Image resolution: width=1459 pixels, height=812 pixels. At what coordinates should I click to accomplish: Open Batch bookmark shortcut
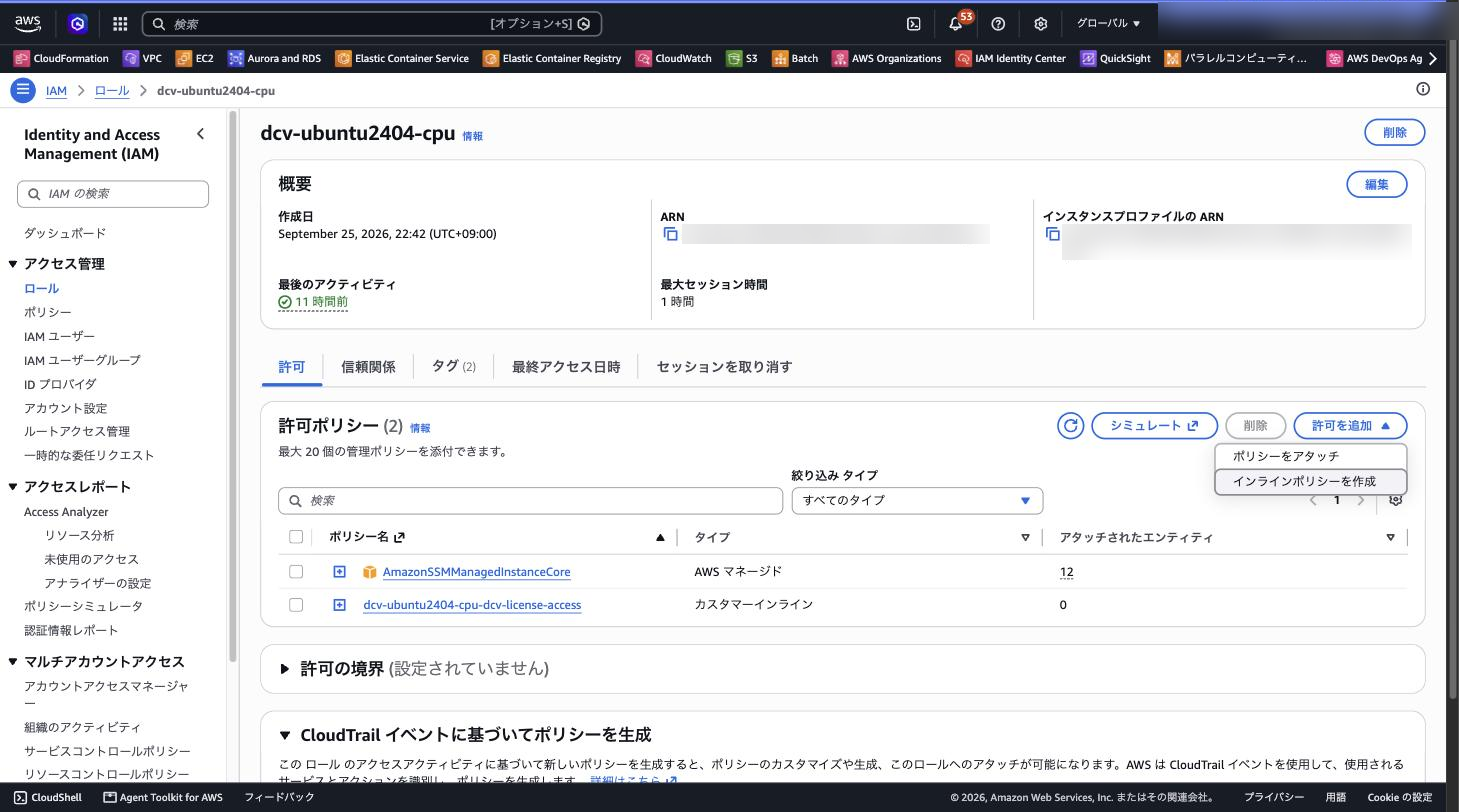(x=795, y=58)
